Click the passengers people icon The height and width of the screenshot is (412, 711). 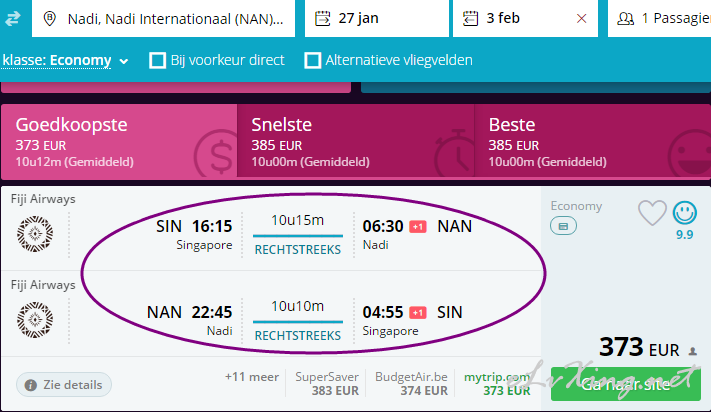(626, 19)
